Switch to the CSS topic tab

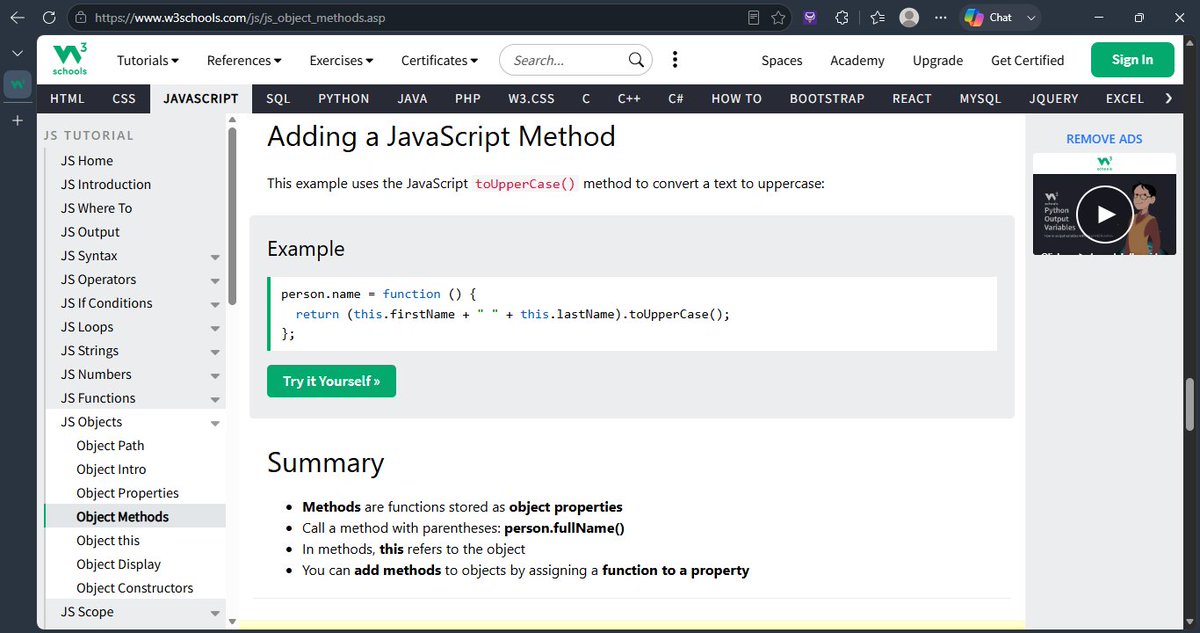tap(124, 98)
